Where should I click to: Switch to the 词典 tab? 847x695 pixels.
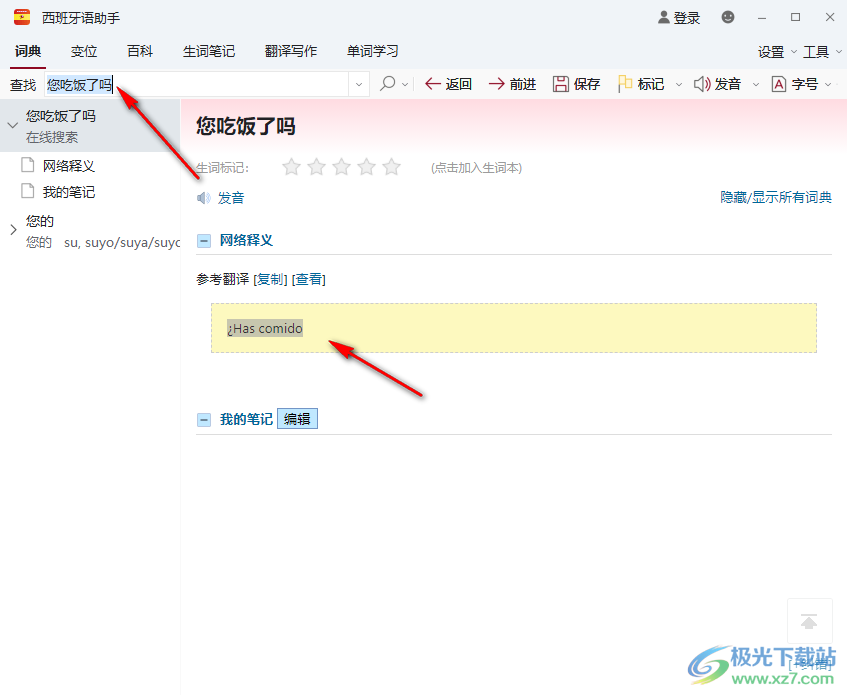[x=28, y=51]
